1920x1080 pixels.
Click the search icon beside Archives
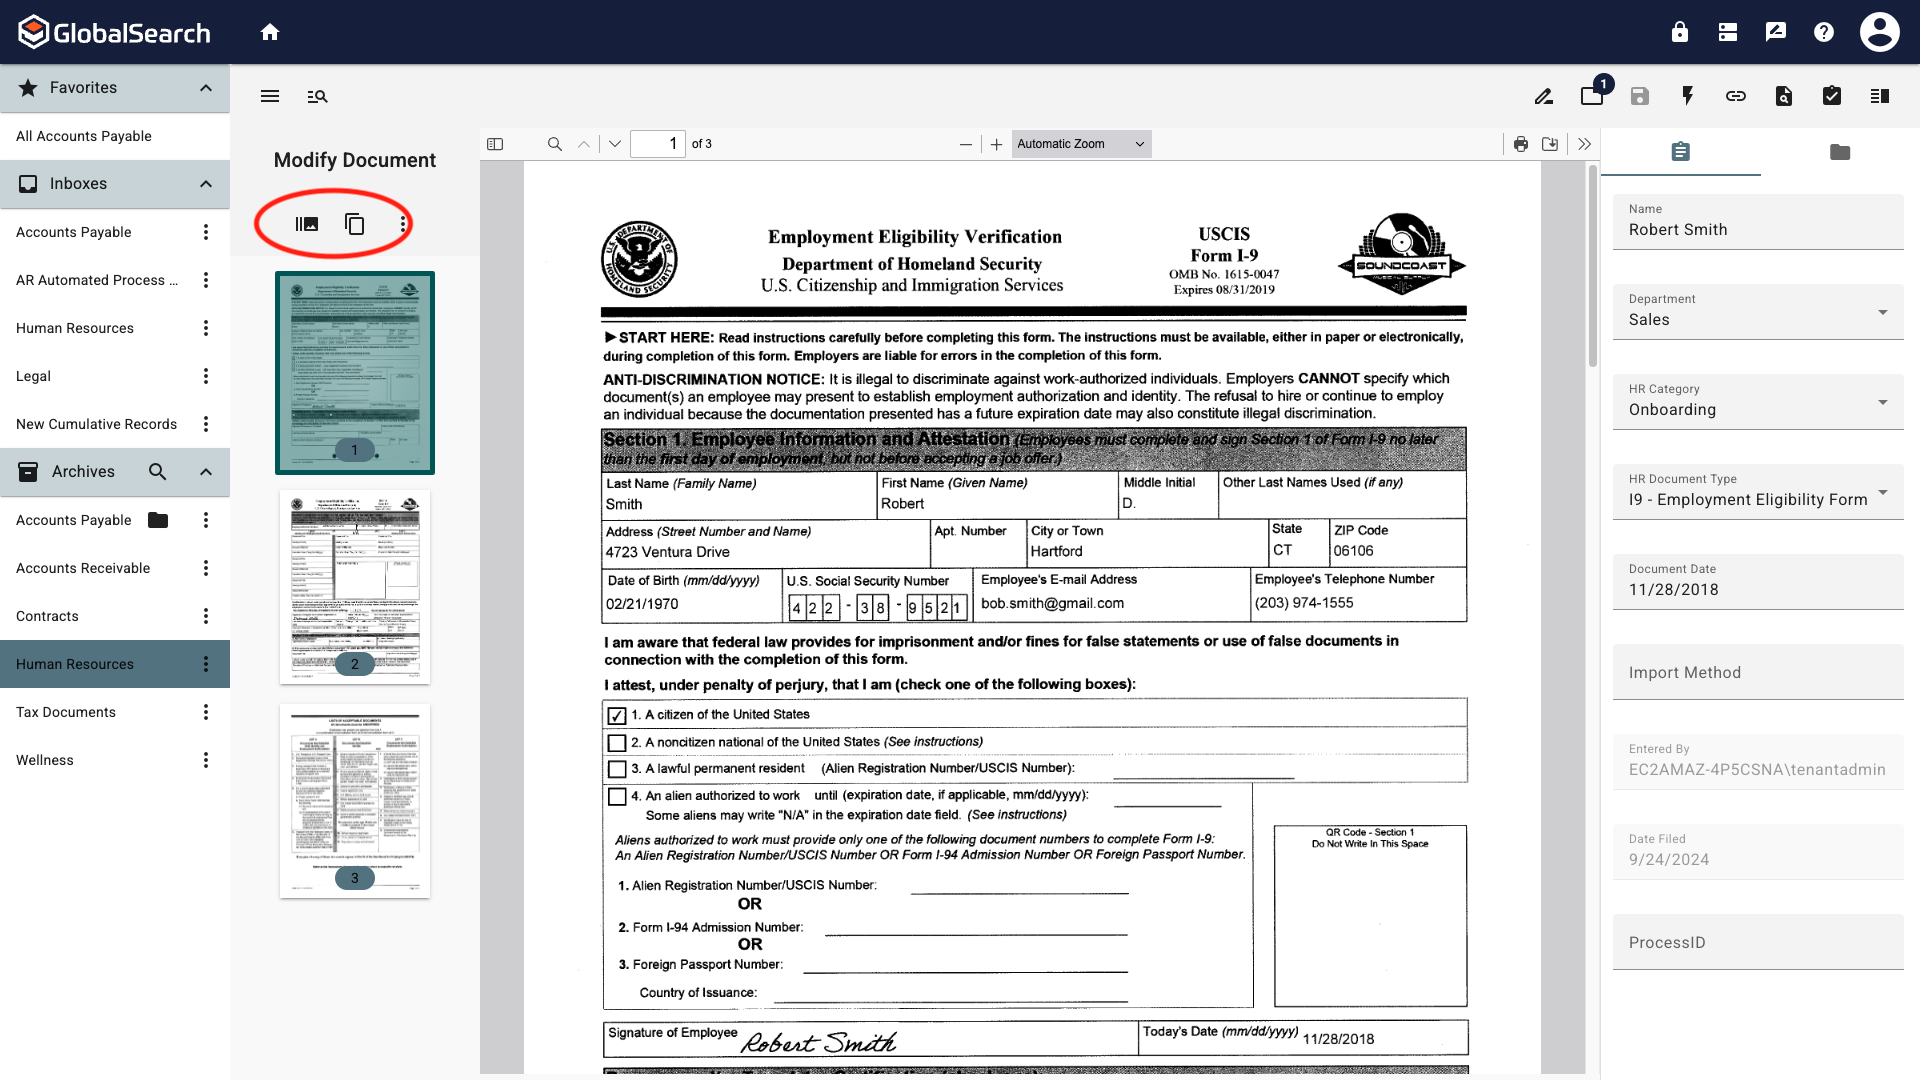(x=157, y=471)
